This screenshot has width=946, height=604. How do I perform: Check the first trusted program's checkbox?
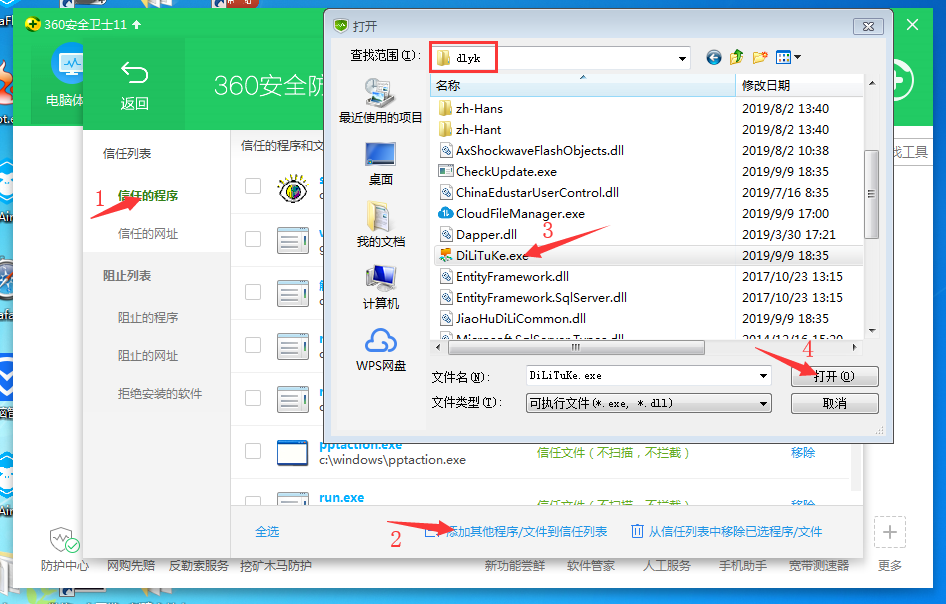(x=253, y=186)
